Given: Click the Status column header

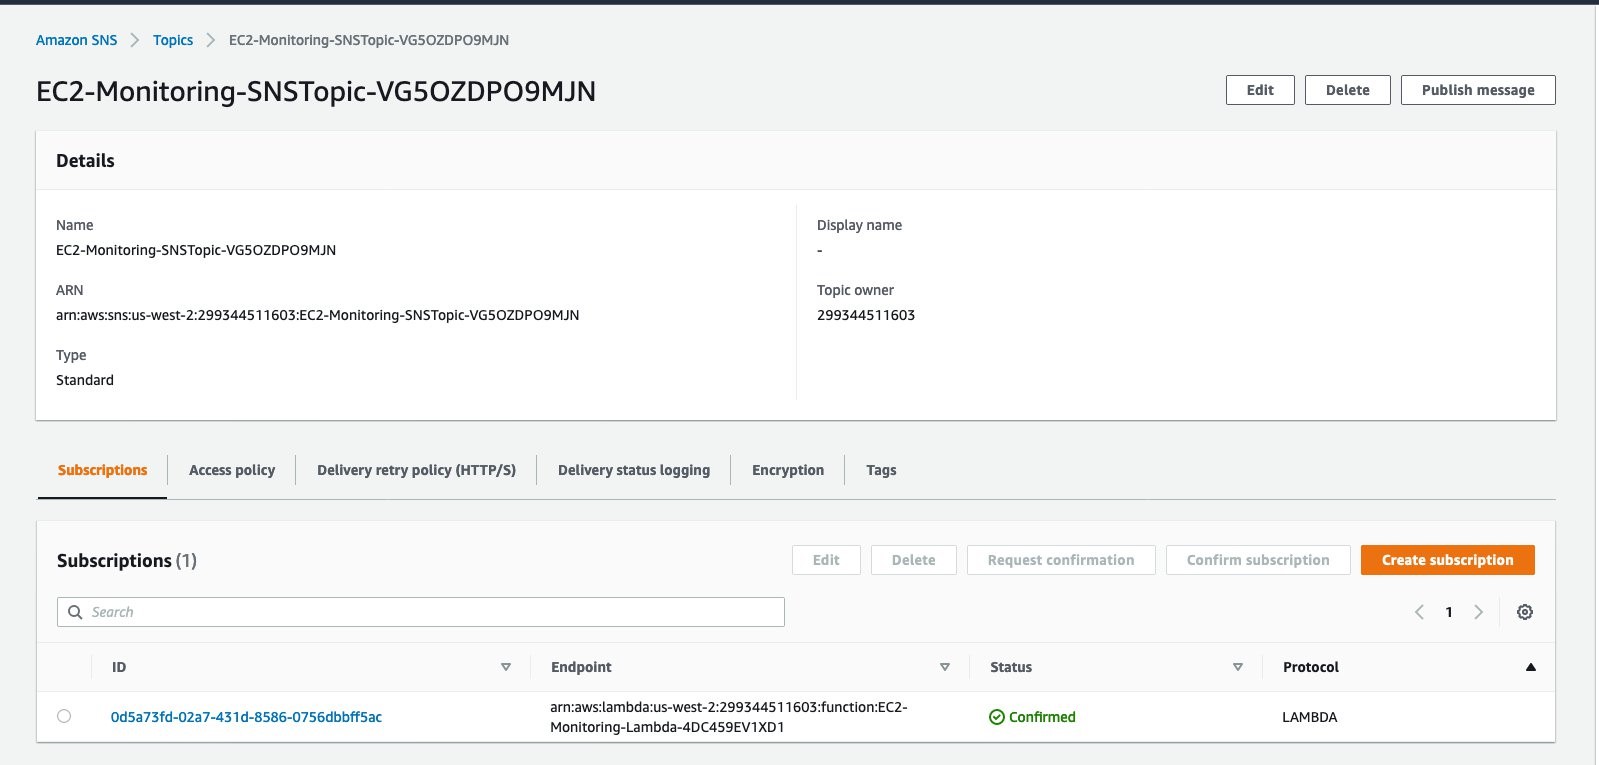Looking at the screenshot, I should pyautogui.click(x=1011, y=667).
